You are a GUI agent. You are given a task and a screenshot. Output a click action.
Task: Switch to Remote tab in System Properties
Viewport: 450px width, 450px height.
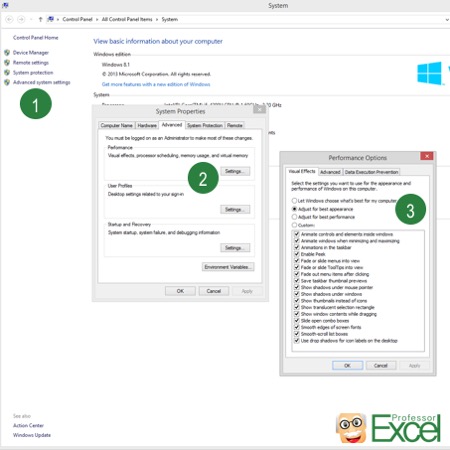[235, 125]
